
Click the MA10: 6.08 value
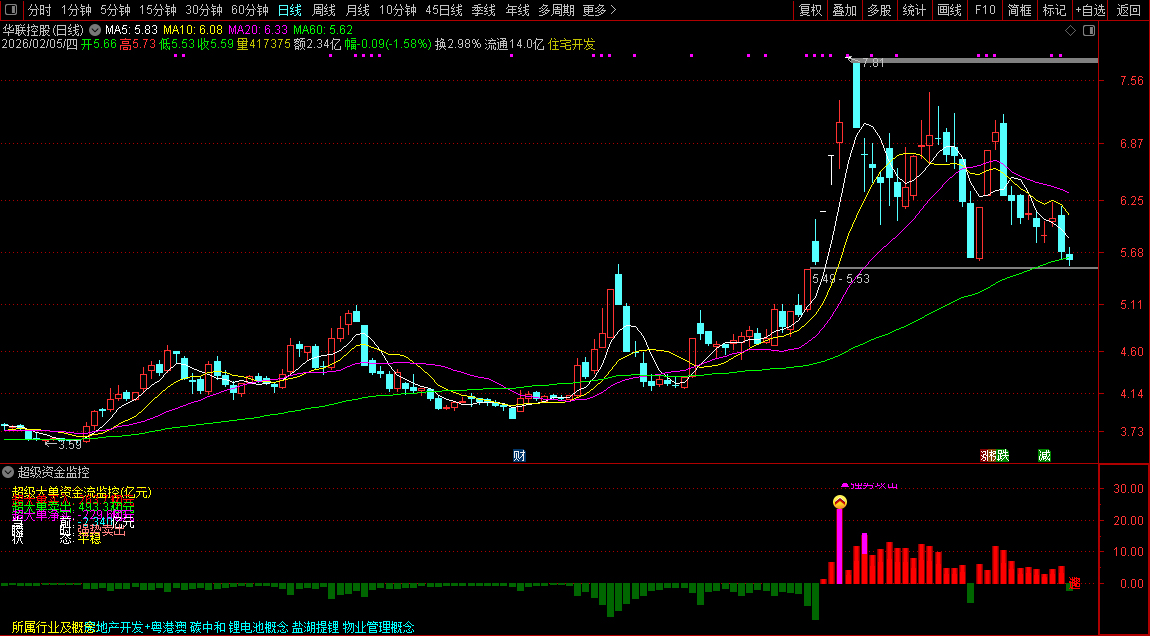point(193,30)
